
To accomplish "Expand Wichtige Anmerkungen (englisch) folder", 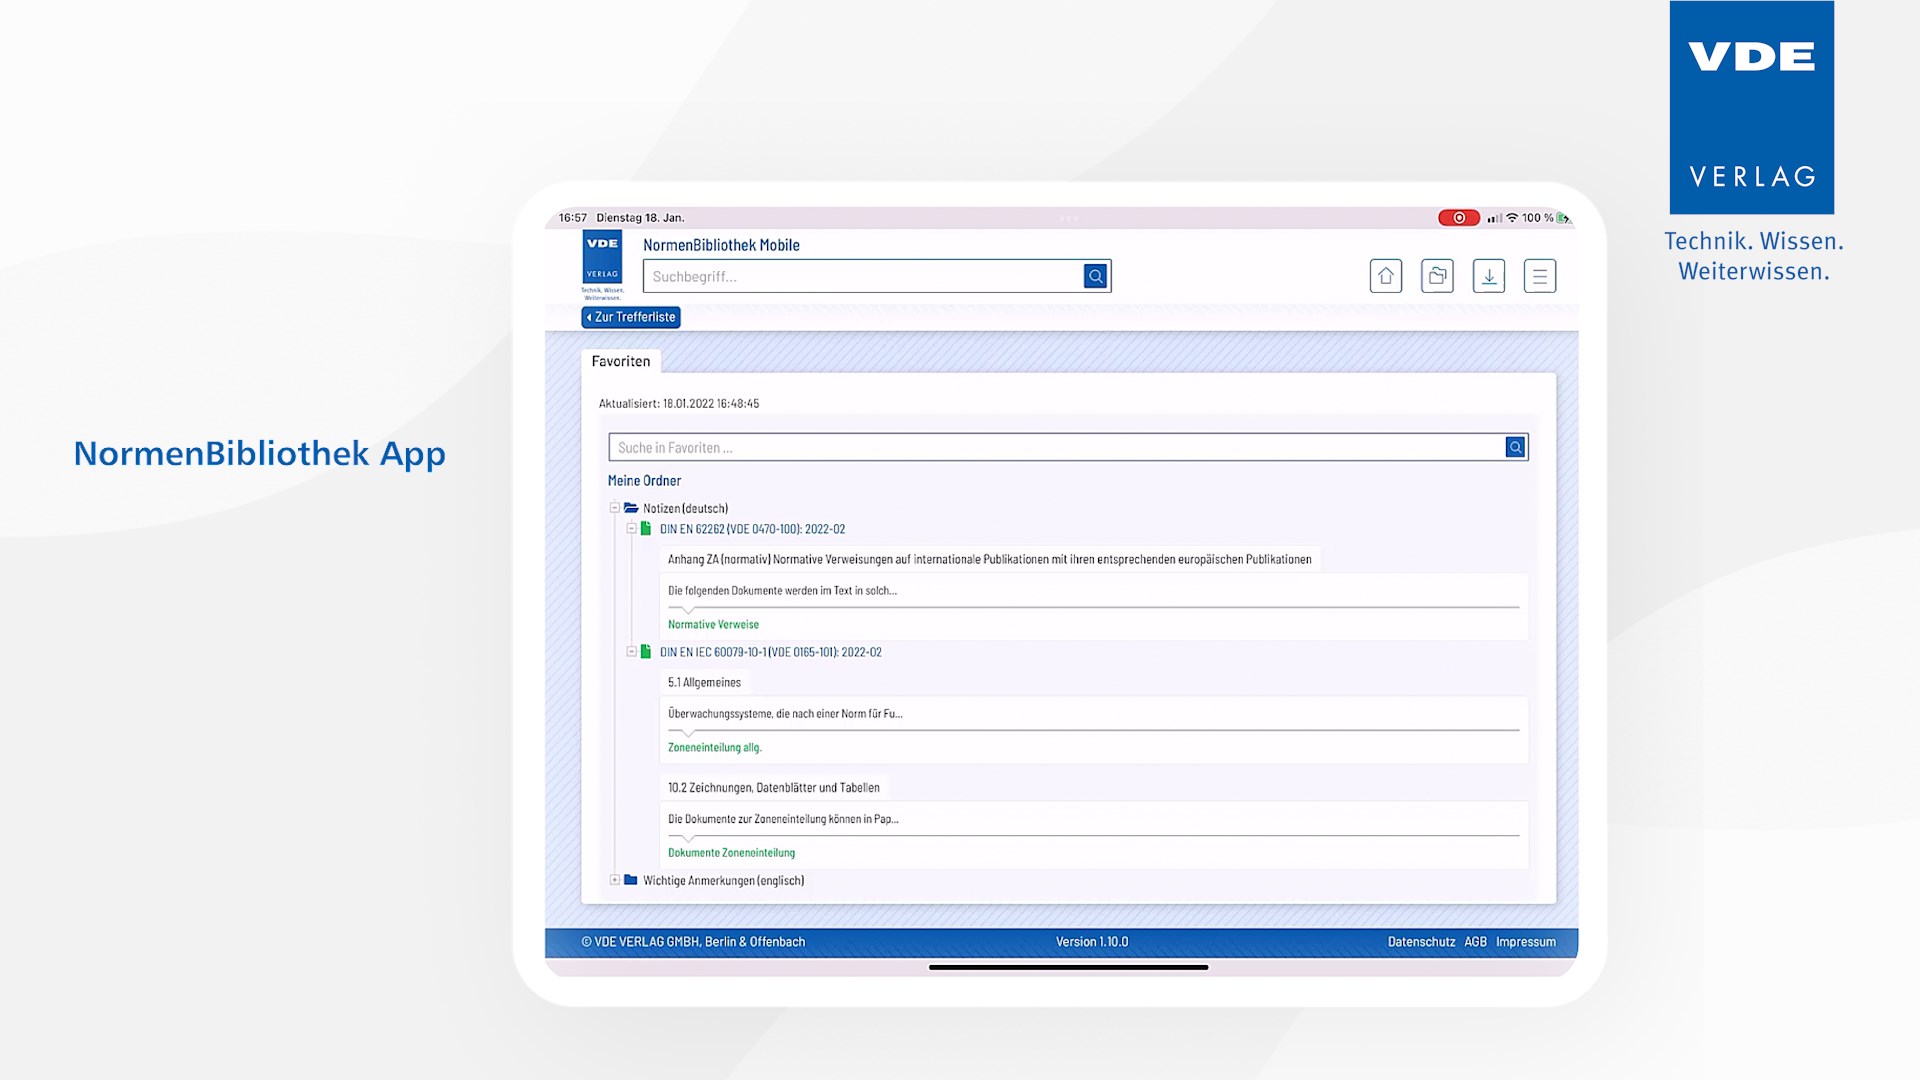I will (x=615, y=880).
